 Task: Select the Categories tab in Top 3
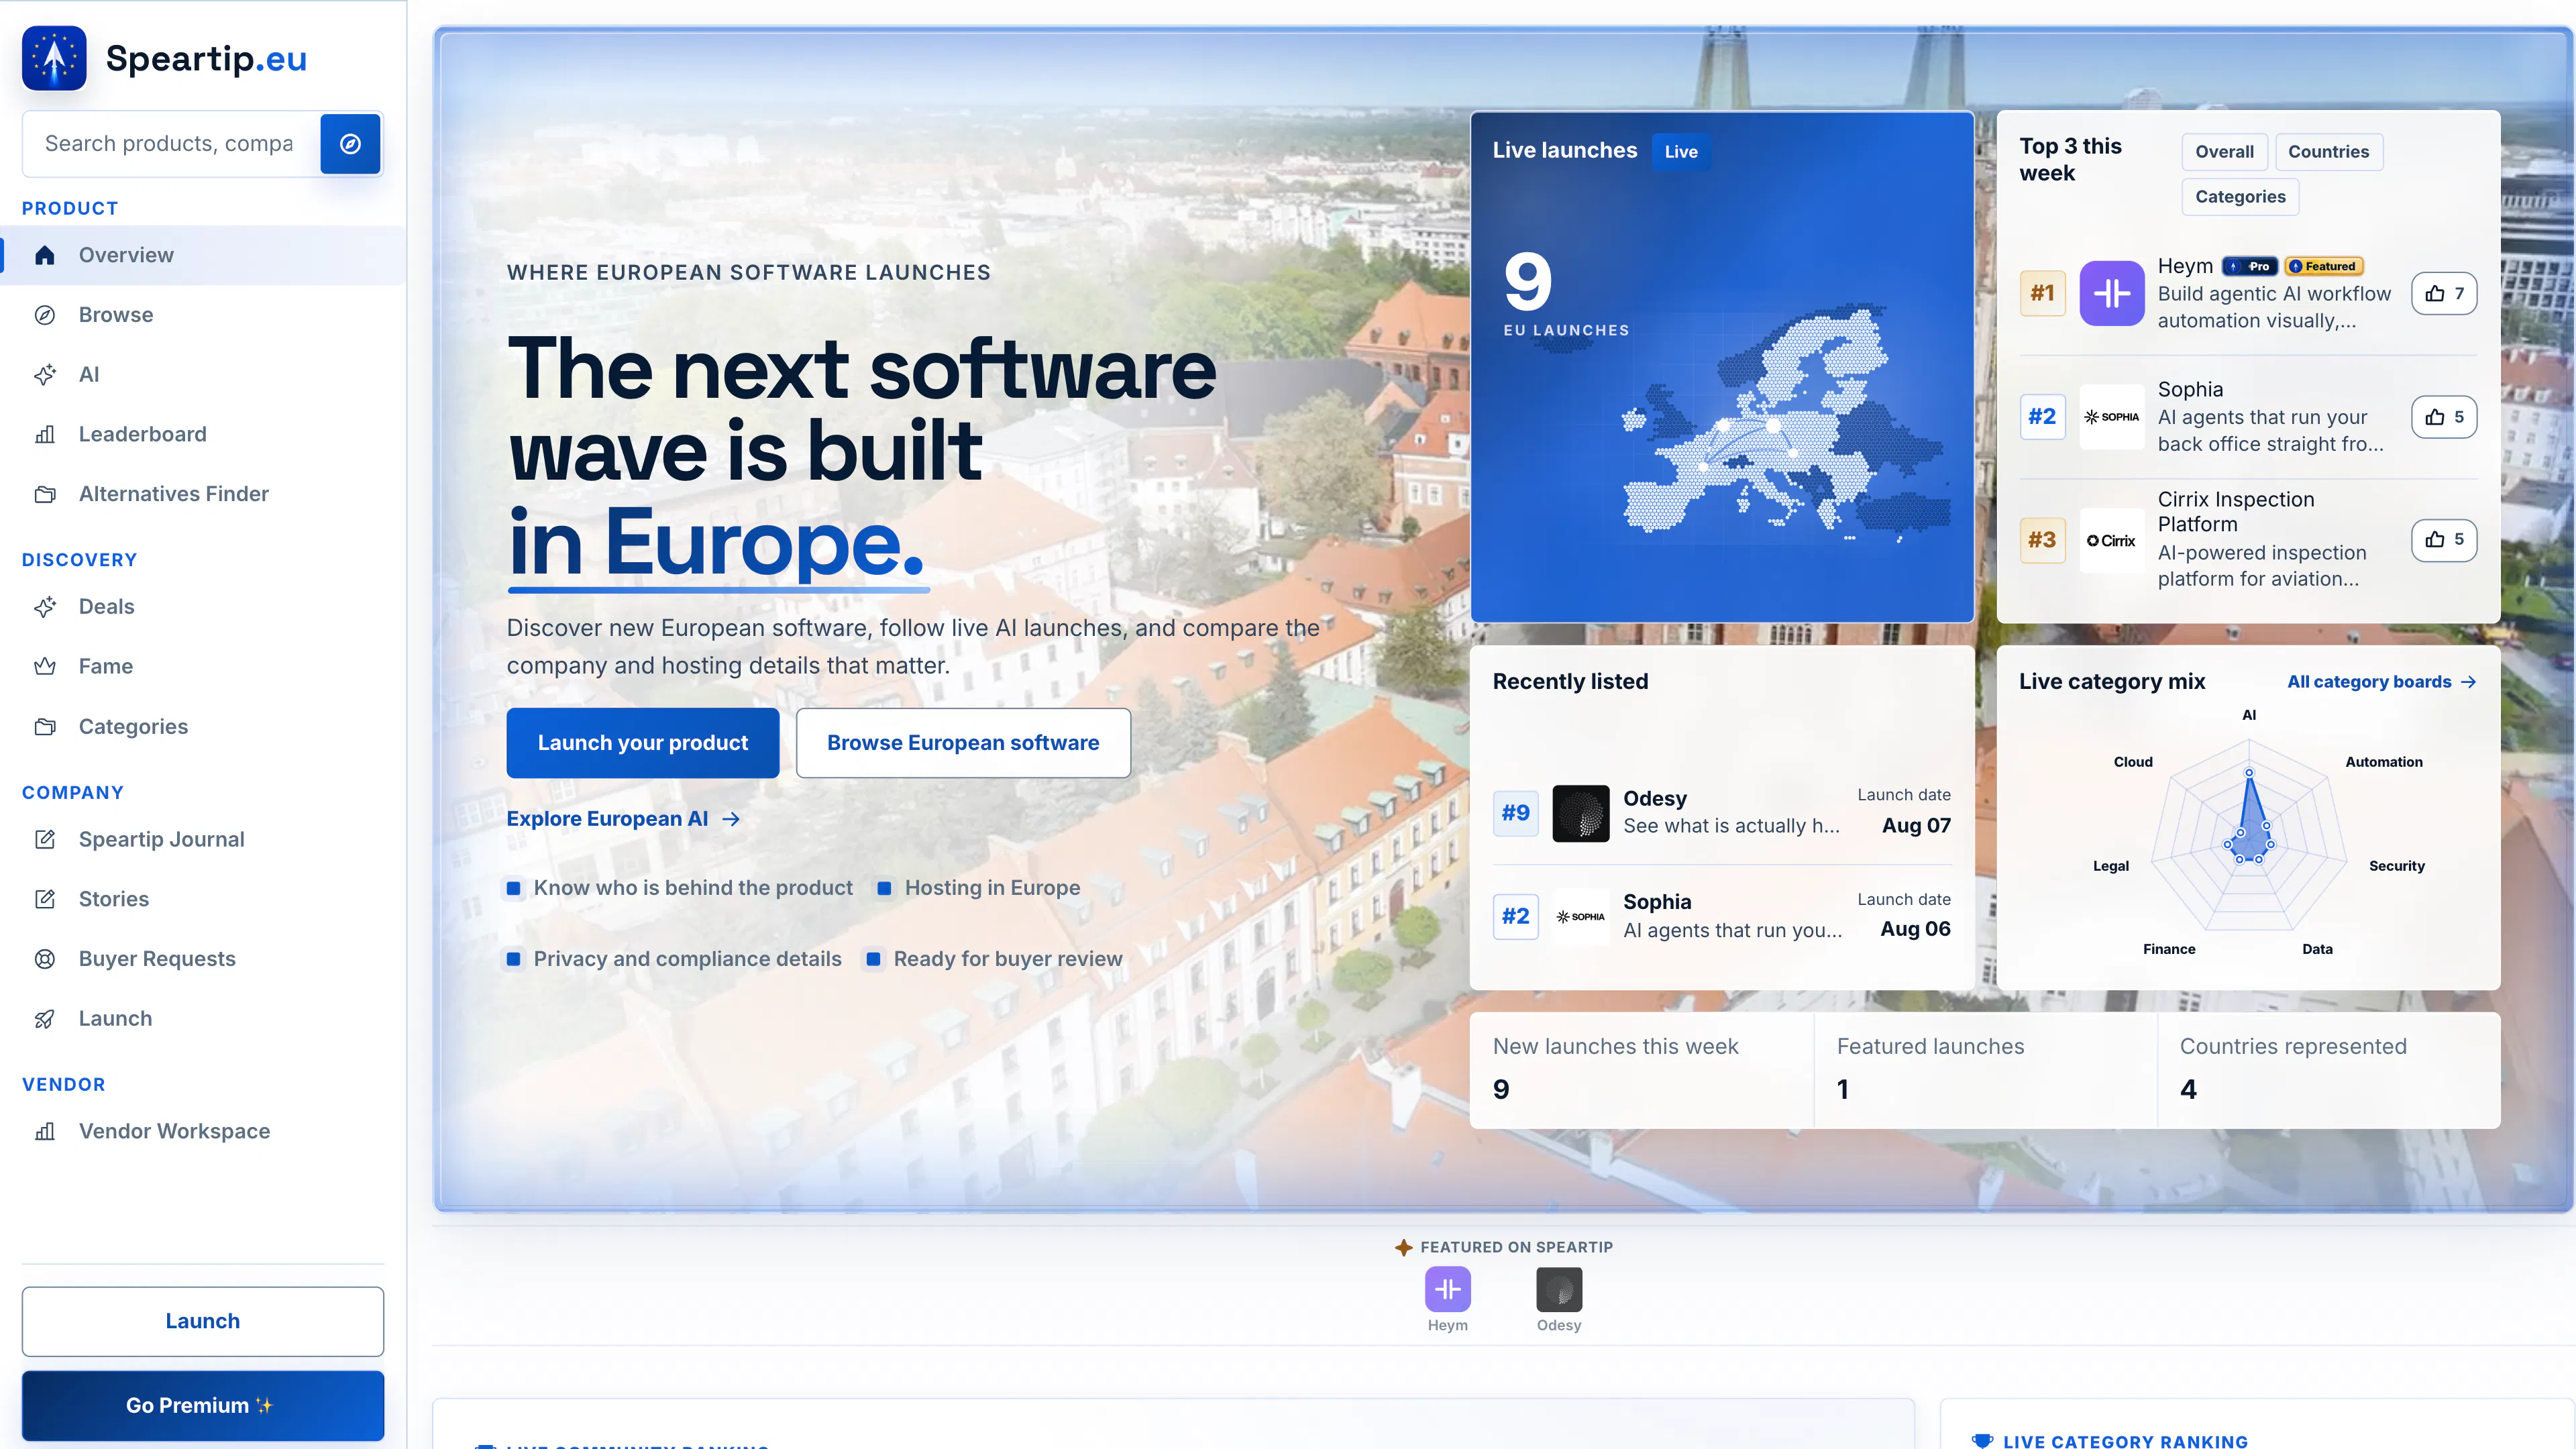(2240, 197)
